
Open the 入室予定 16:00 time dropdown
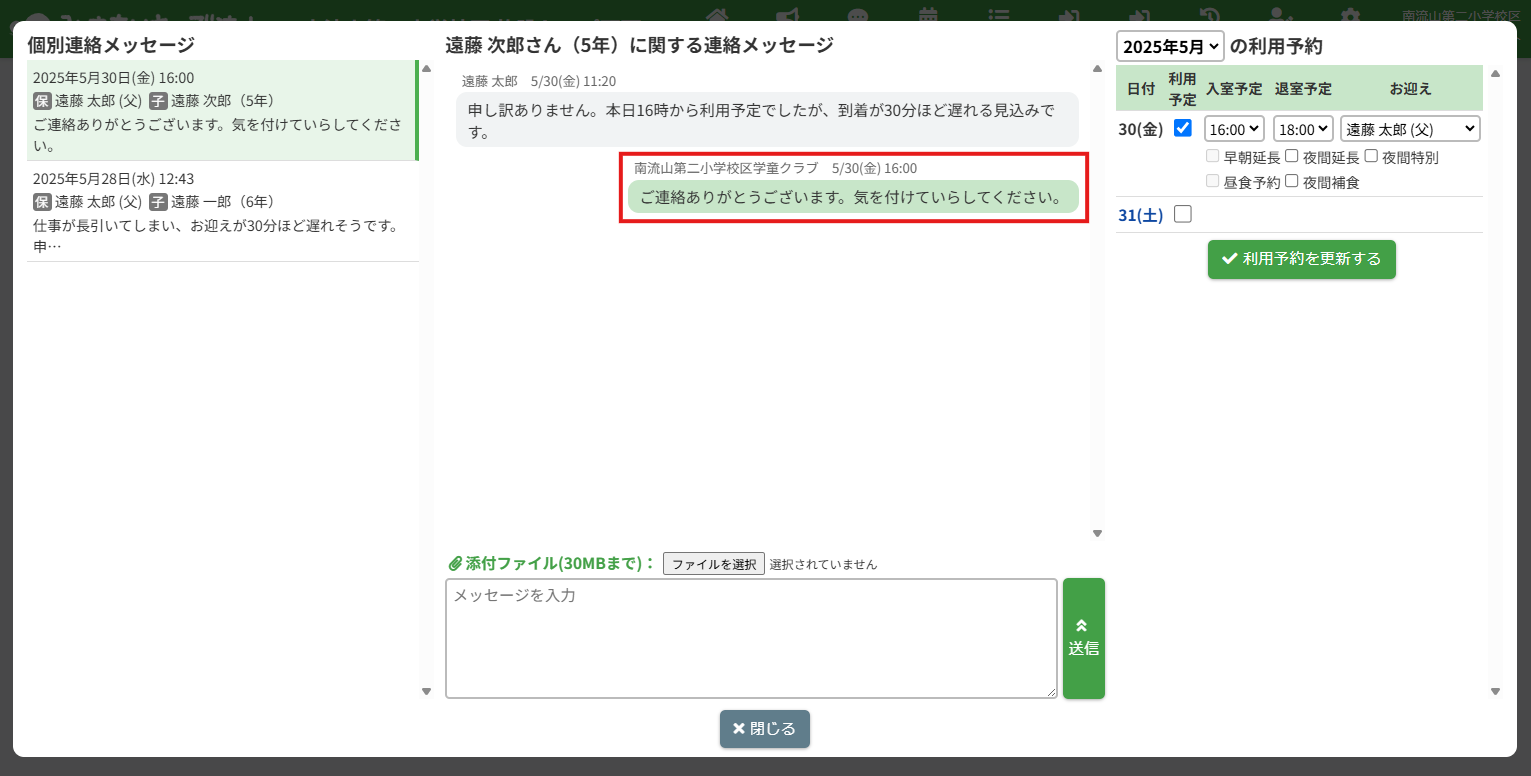[1234, 129]
